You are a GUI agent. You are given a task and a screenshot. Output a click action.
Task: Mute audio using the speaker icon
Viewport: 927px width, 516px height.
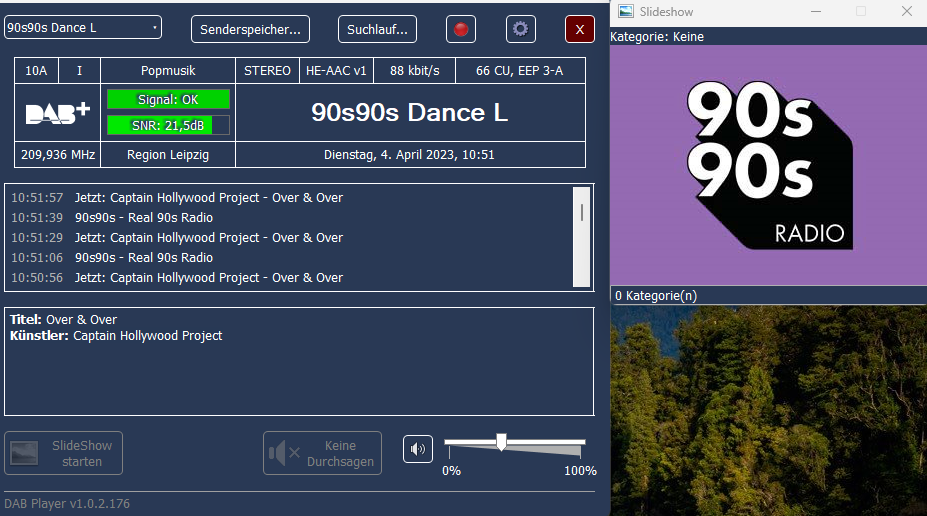[x=418, y=449]
